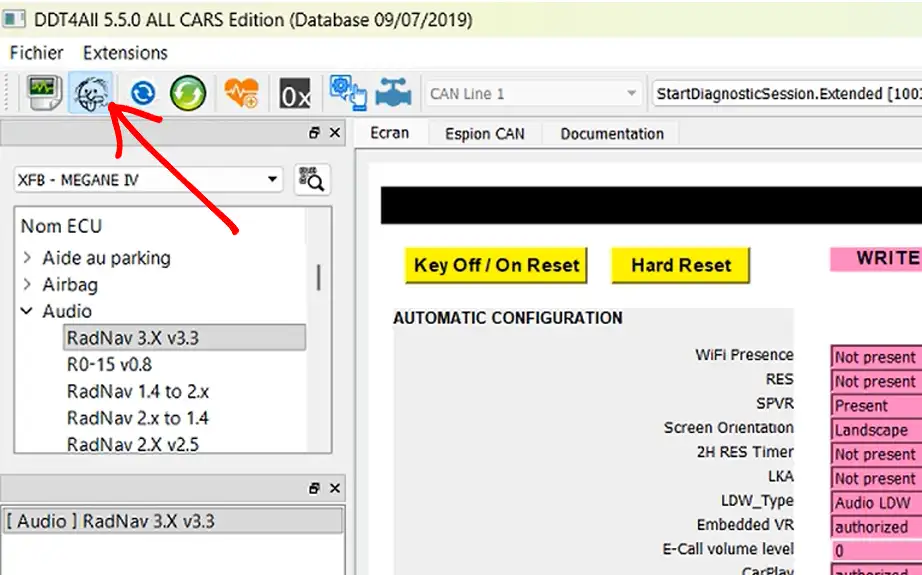The width and height of the screenshot is (922, 575).
Task: Open the Extensions menu
Action: click(x=125, y=53)
